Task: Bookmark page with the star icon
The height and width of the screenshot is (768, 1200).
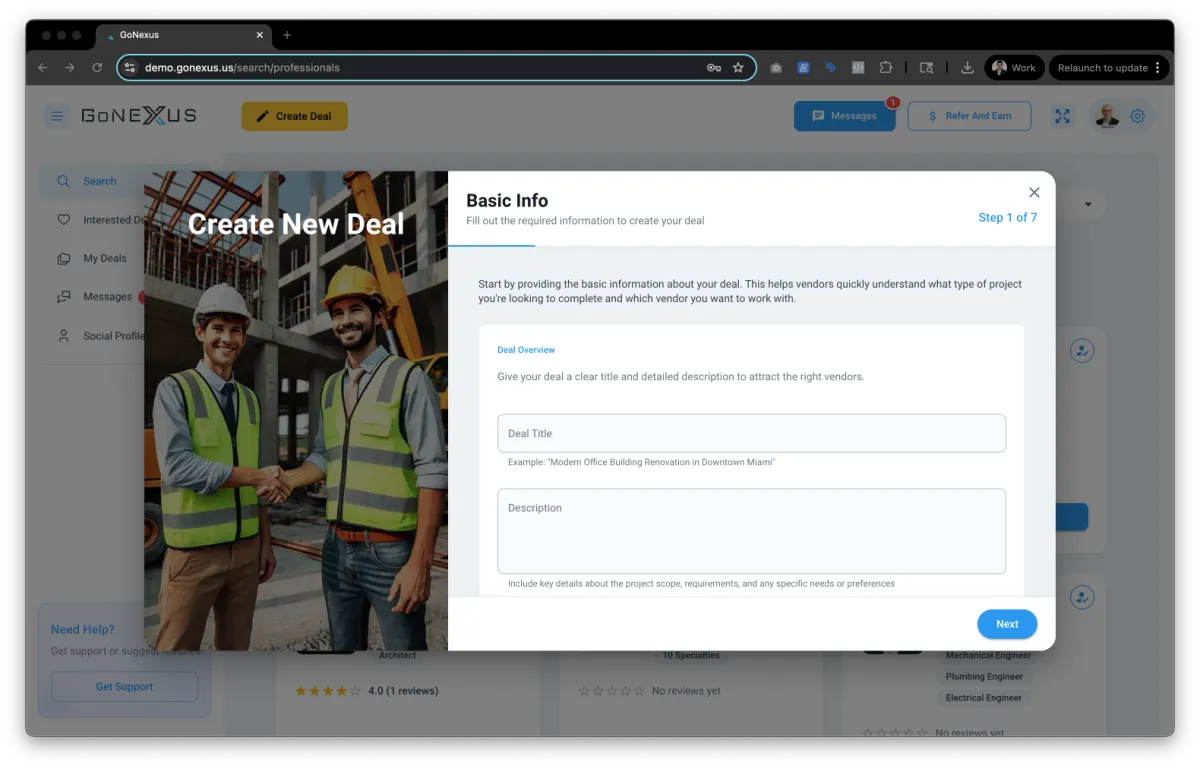Action: click(x=738, y=68)
